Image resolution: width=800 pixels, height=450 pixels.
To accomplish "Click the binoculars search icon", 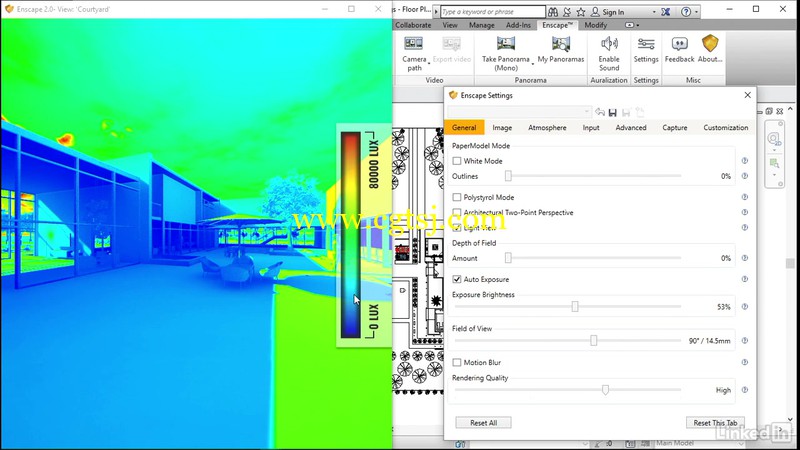I will (x=553, y=12).
